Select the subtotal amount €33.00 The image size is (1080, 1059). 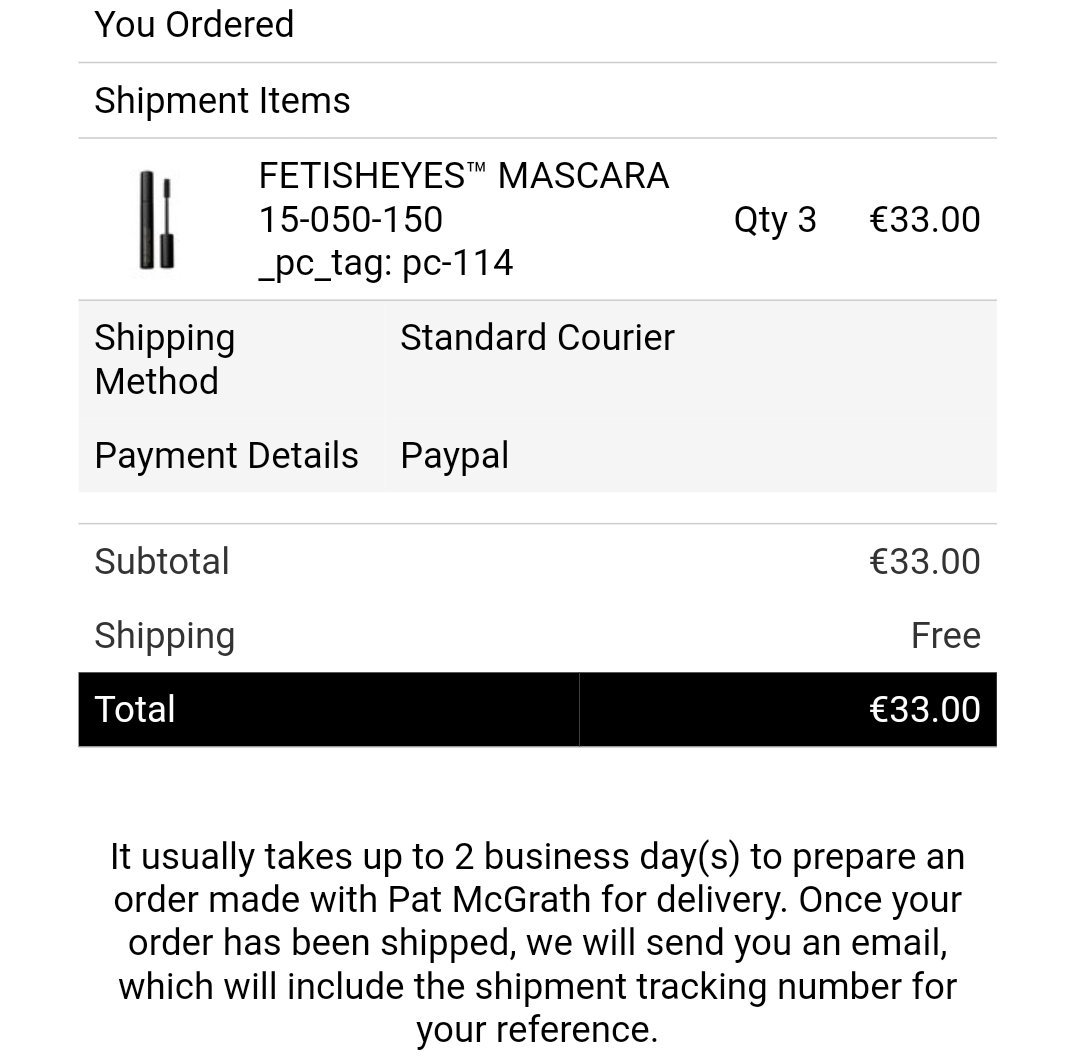pyautogui.click(x=924, y=561)
